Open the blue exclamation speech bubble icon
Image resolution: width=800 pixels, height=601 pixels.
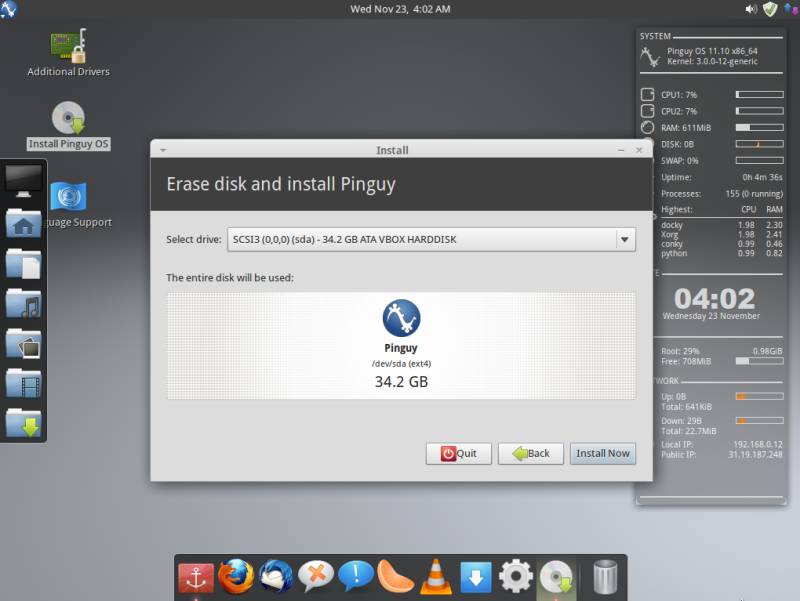pyautogui.click(x=356, y=575)
